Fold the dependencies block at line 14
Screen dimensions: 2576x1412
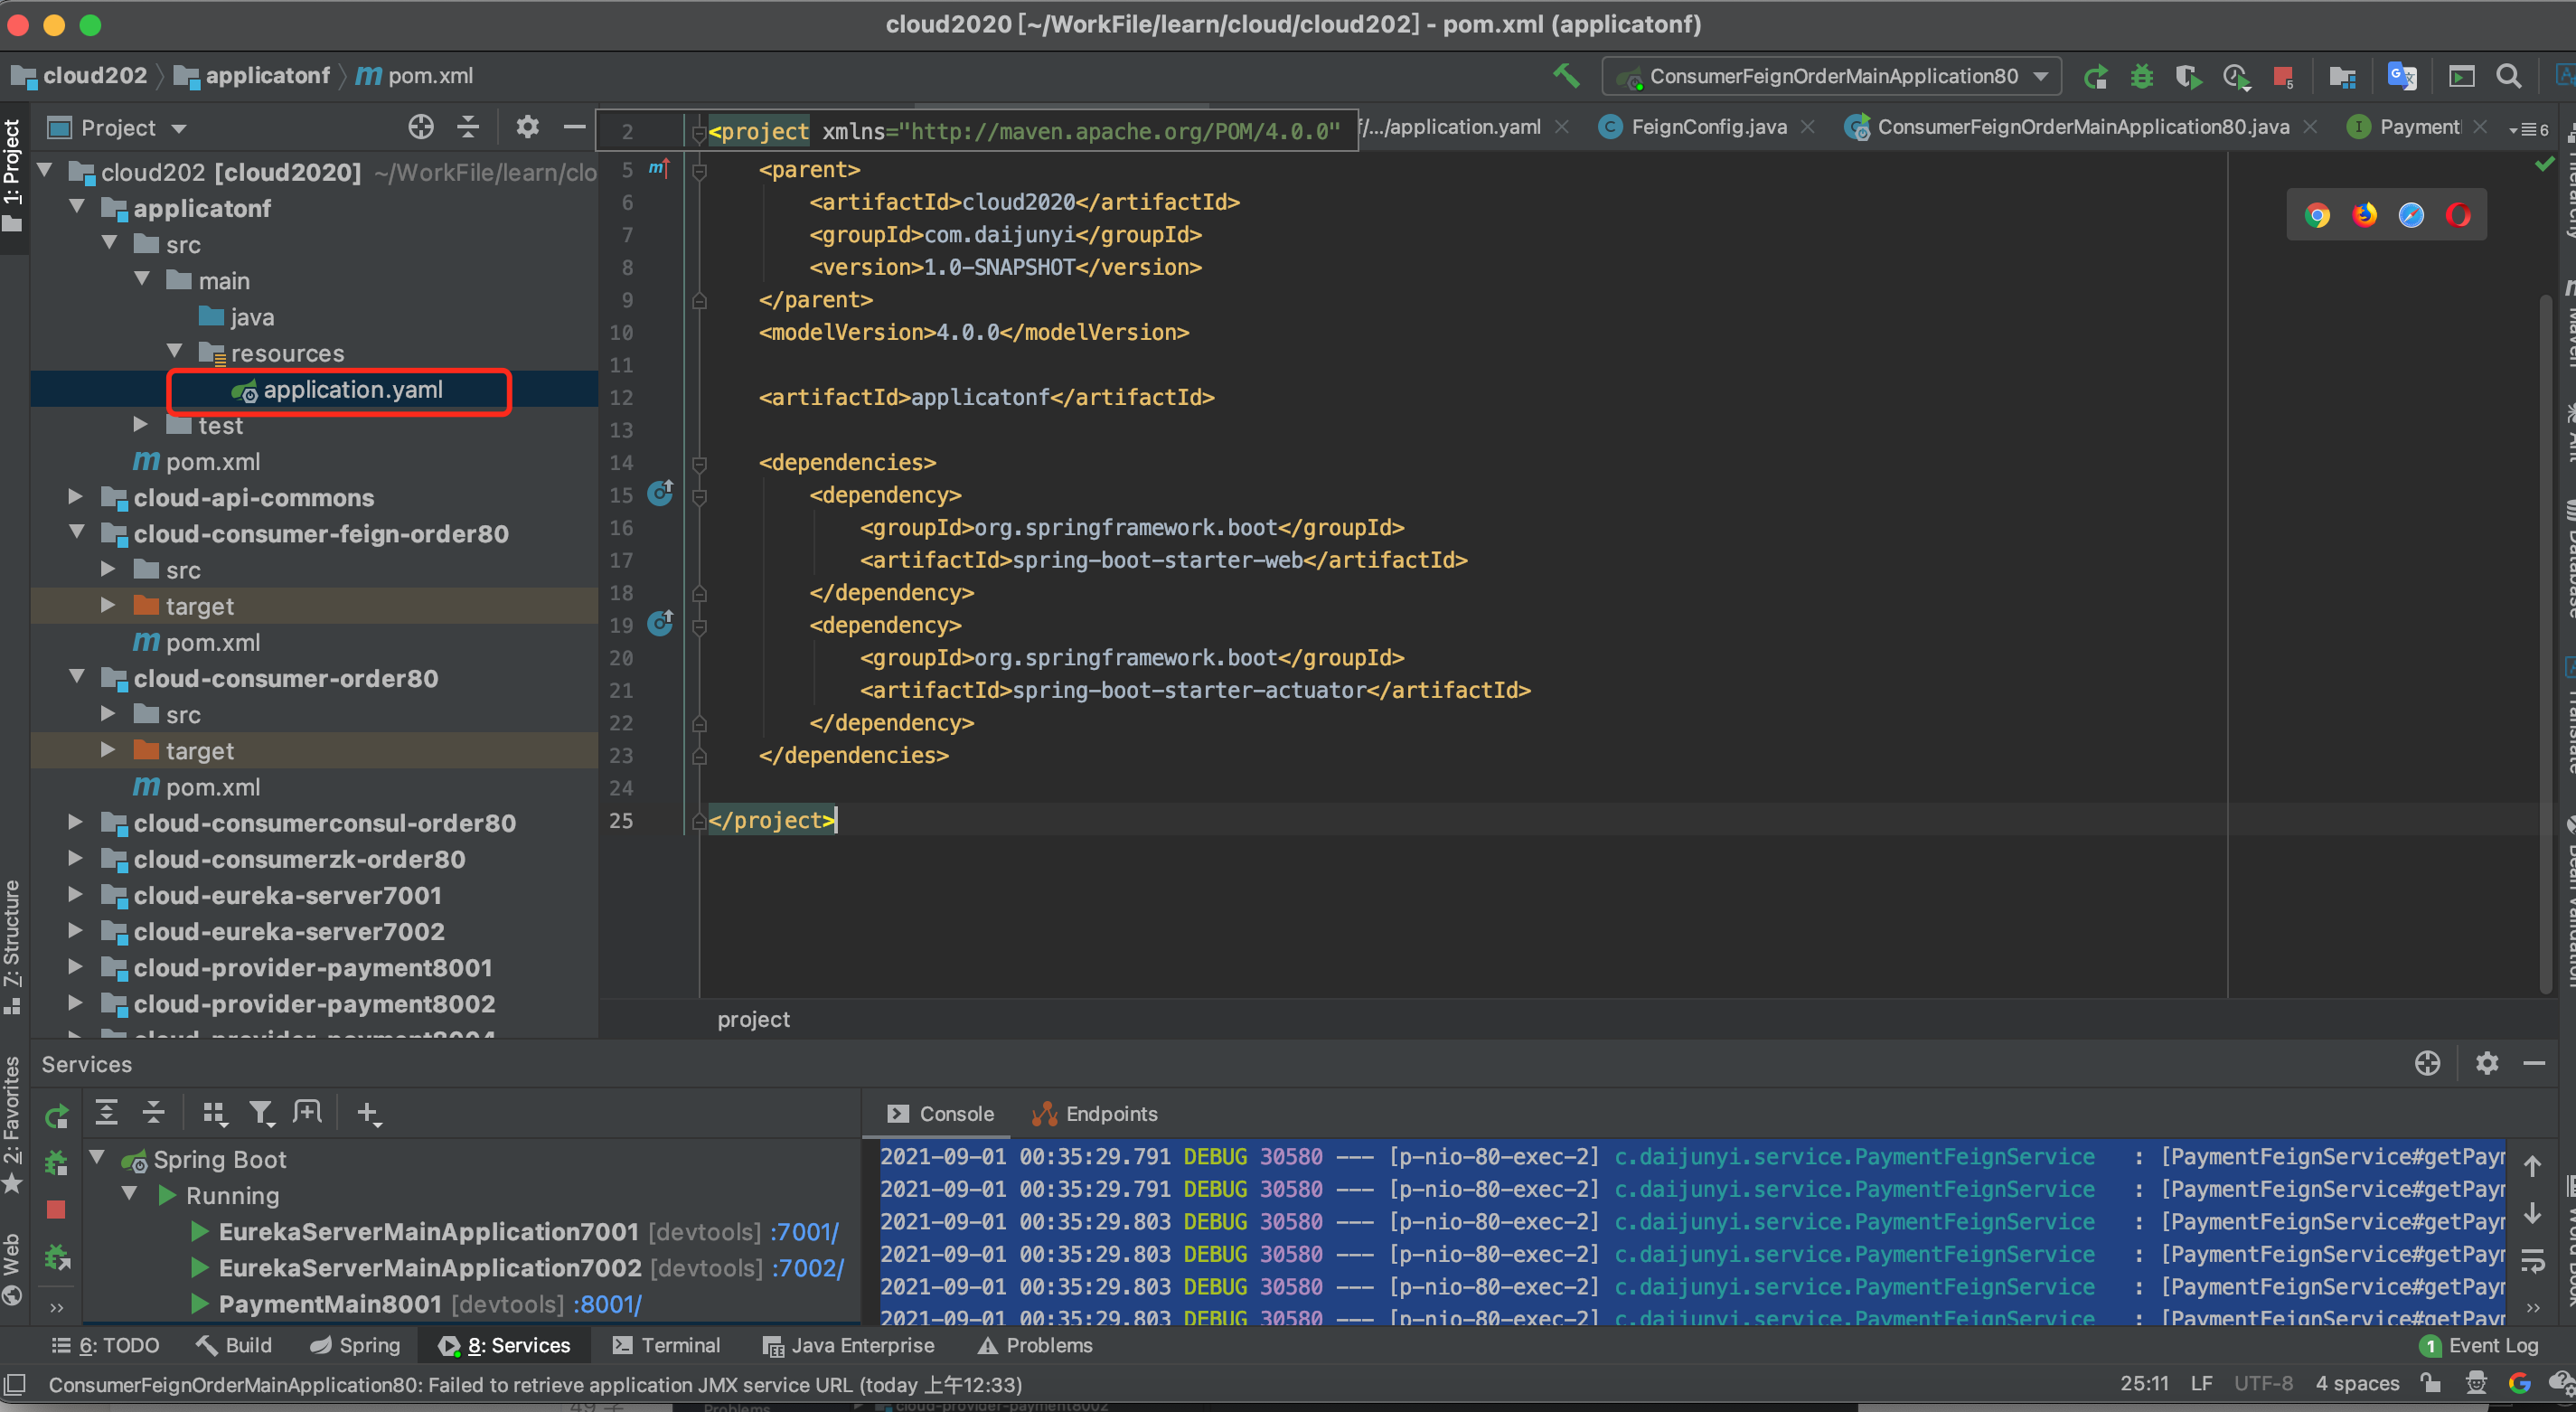pyautogui.click(x=699, y=463)
